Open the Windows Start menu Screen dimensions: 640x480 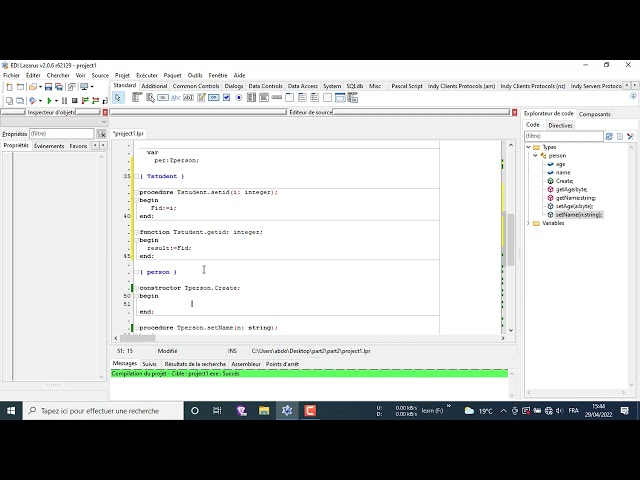(x=11, y=411)
